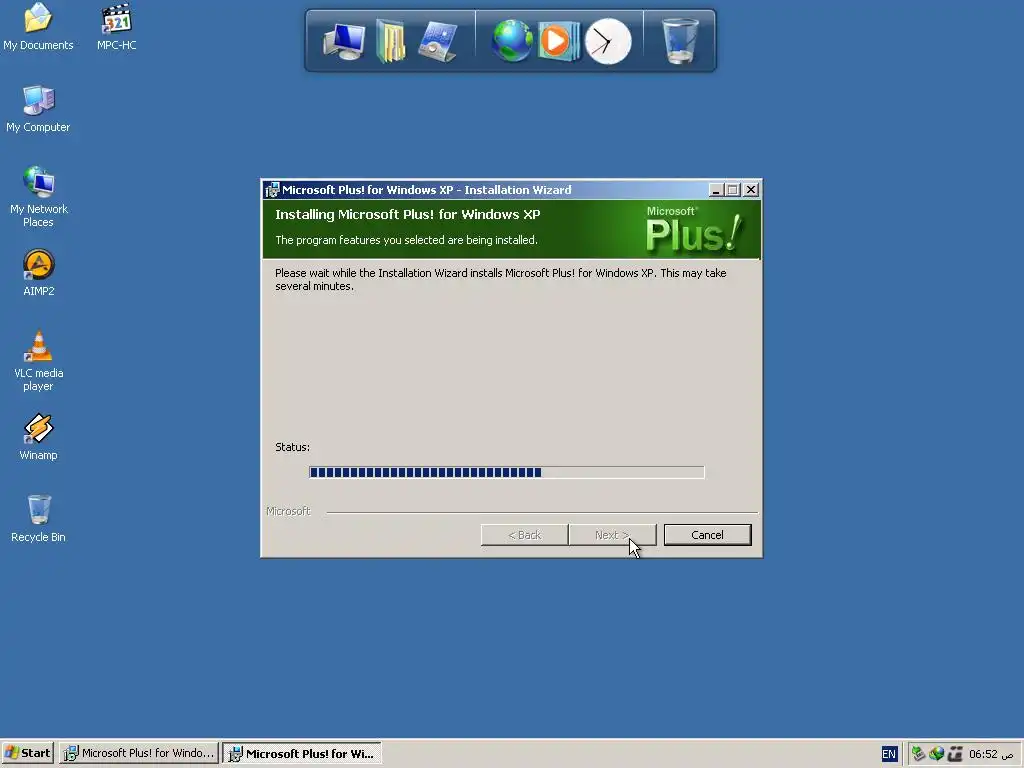
Task: Click the wizard title bar text
Action: [426, 190]
